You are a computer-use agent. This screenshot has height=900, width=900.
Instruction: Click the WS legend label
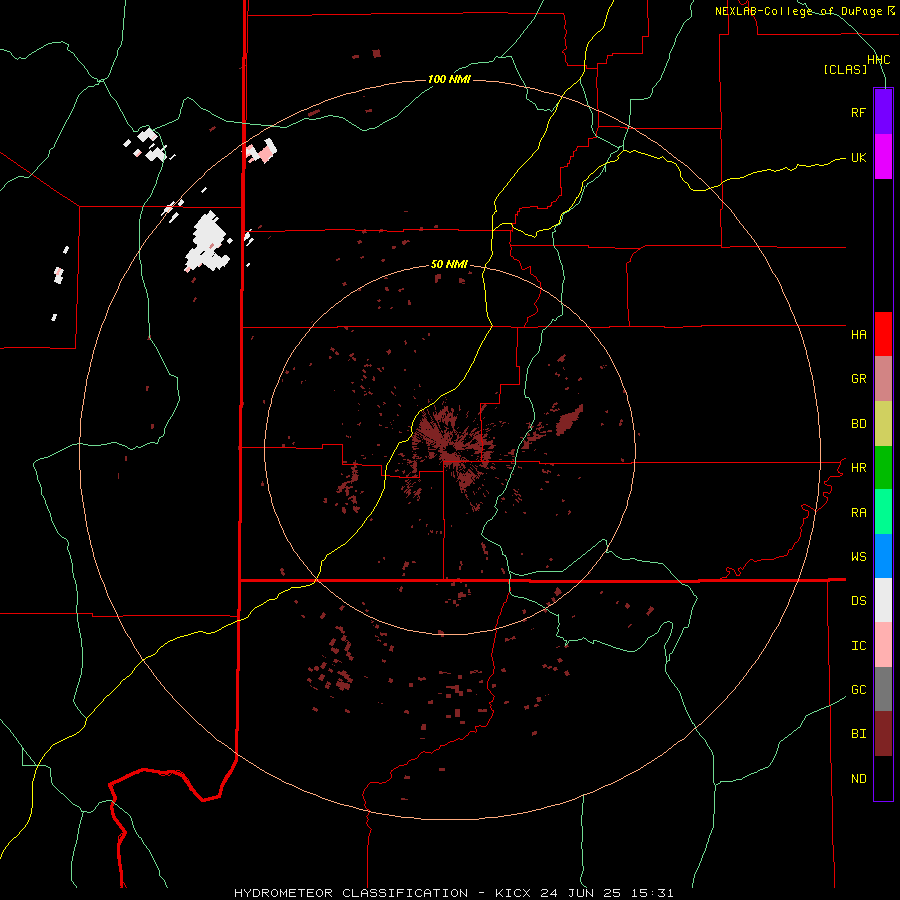858,556
